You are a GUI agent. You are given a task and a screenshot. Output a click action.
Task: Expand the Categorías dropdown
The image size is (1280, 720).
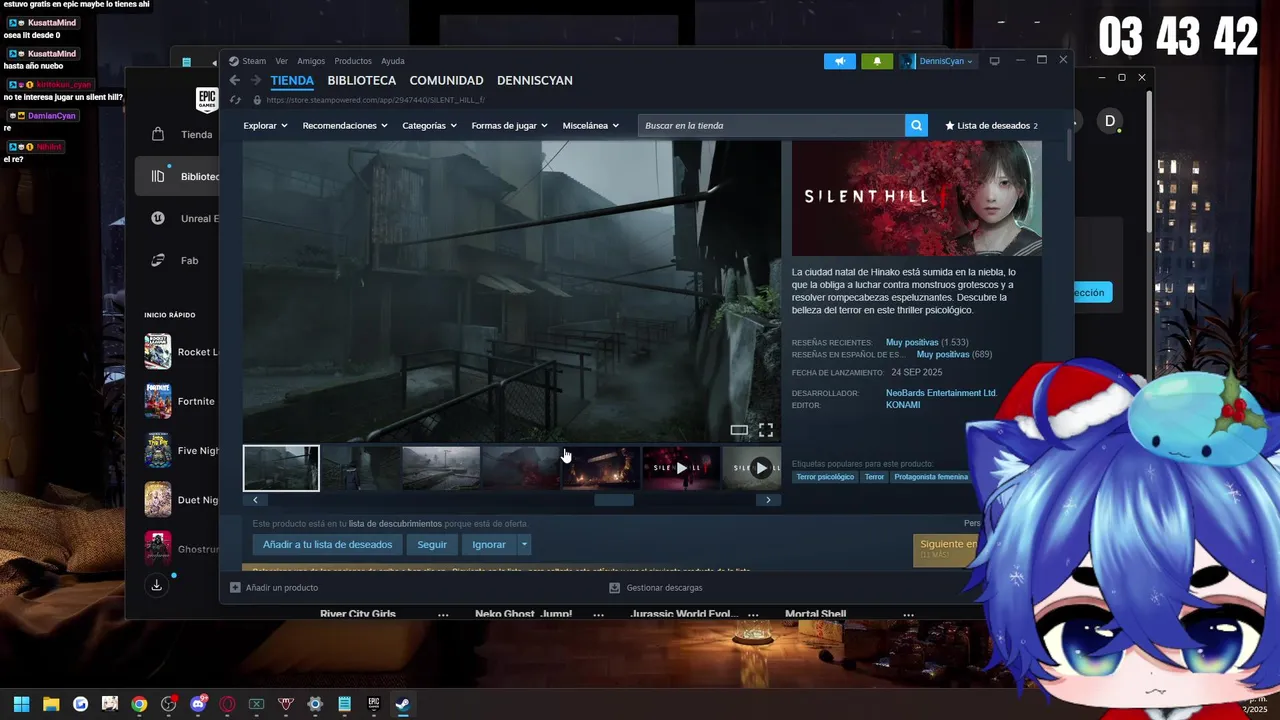(430, 125)
